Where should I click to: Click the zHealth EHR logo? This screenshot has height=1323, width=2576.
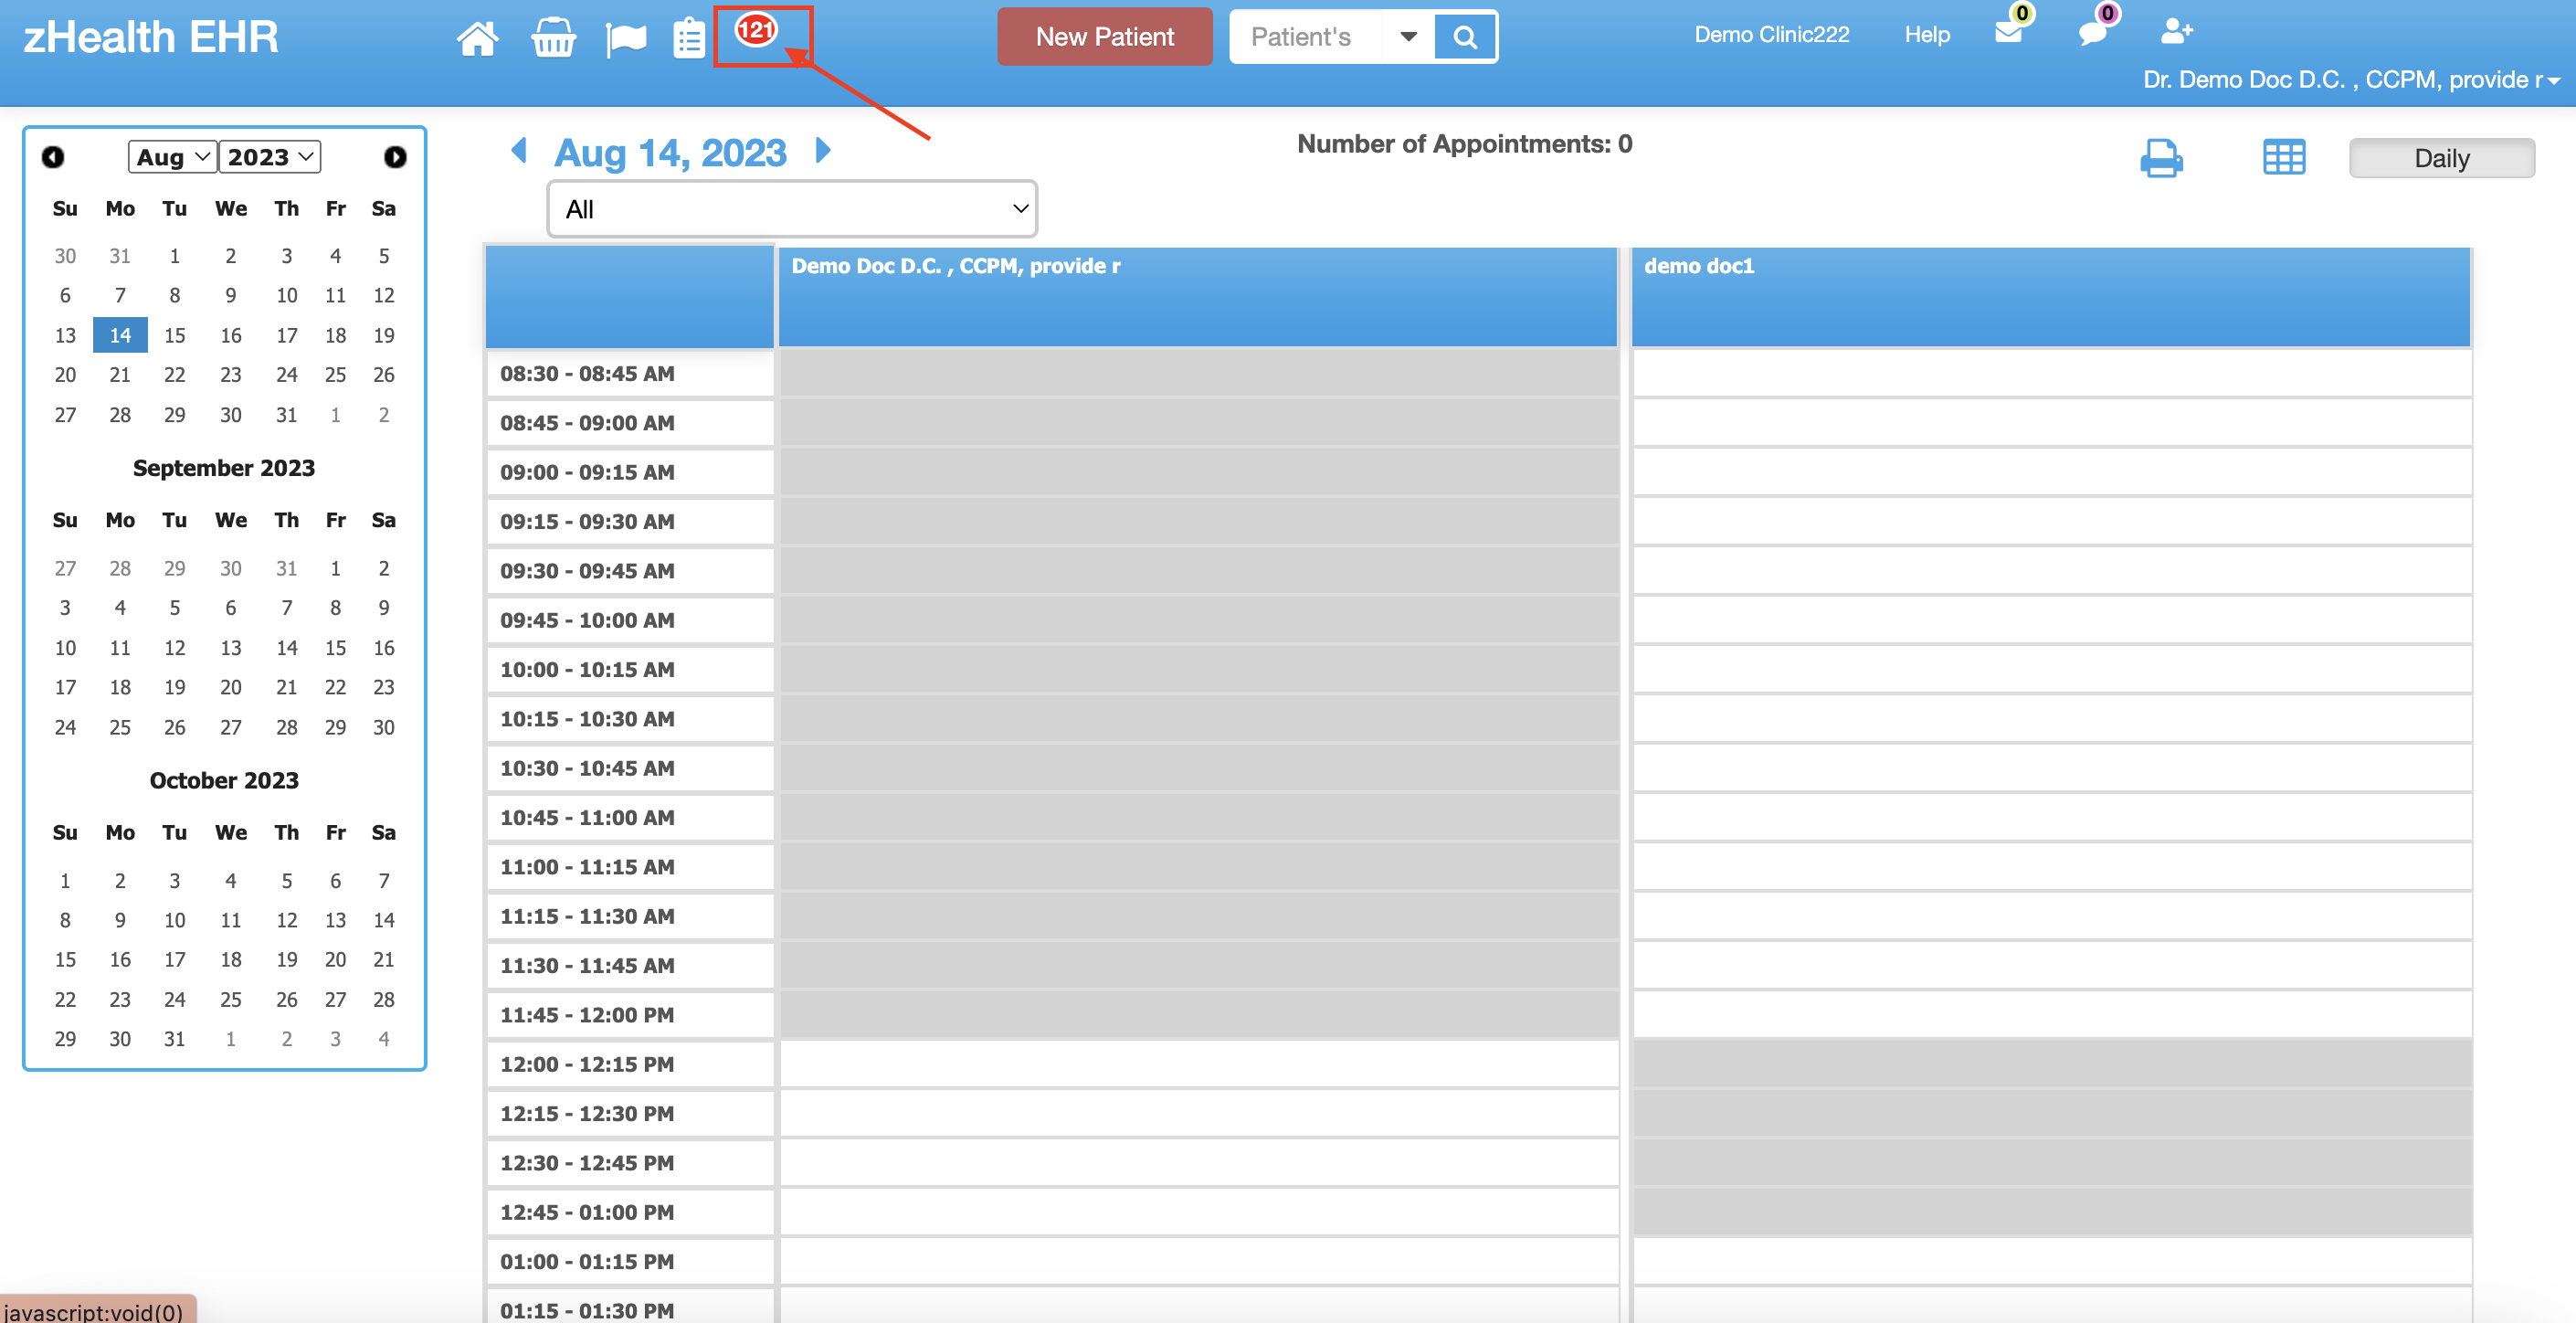tap(151, 37)
